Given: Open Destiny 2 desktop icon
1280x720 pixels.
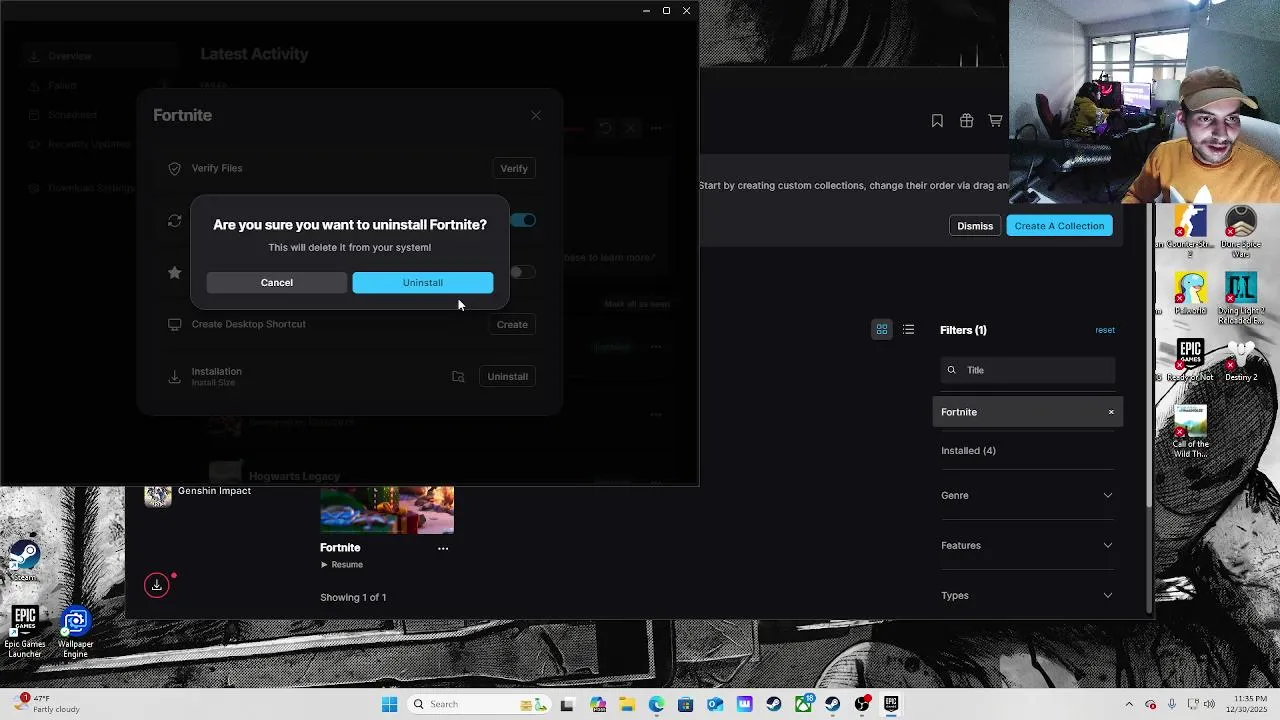Looking at the screenshot, I should (1240, 361).
